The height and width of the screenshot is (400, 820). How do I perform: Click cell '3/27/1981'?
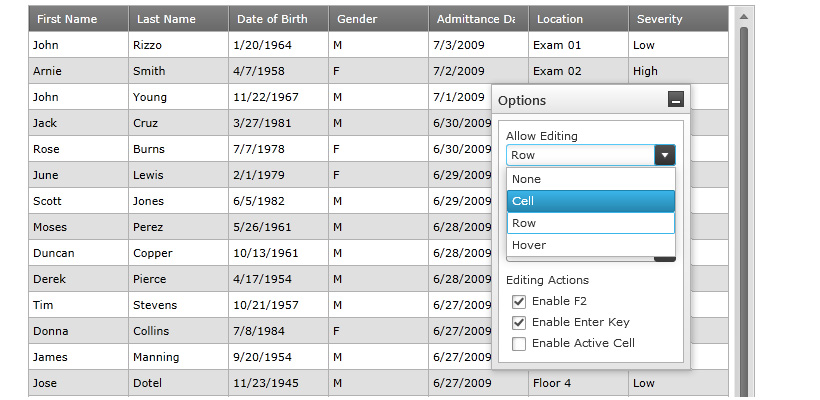pyautogui.click(x=278, y=123)
